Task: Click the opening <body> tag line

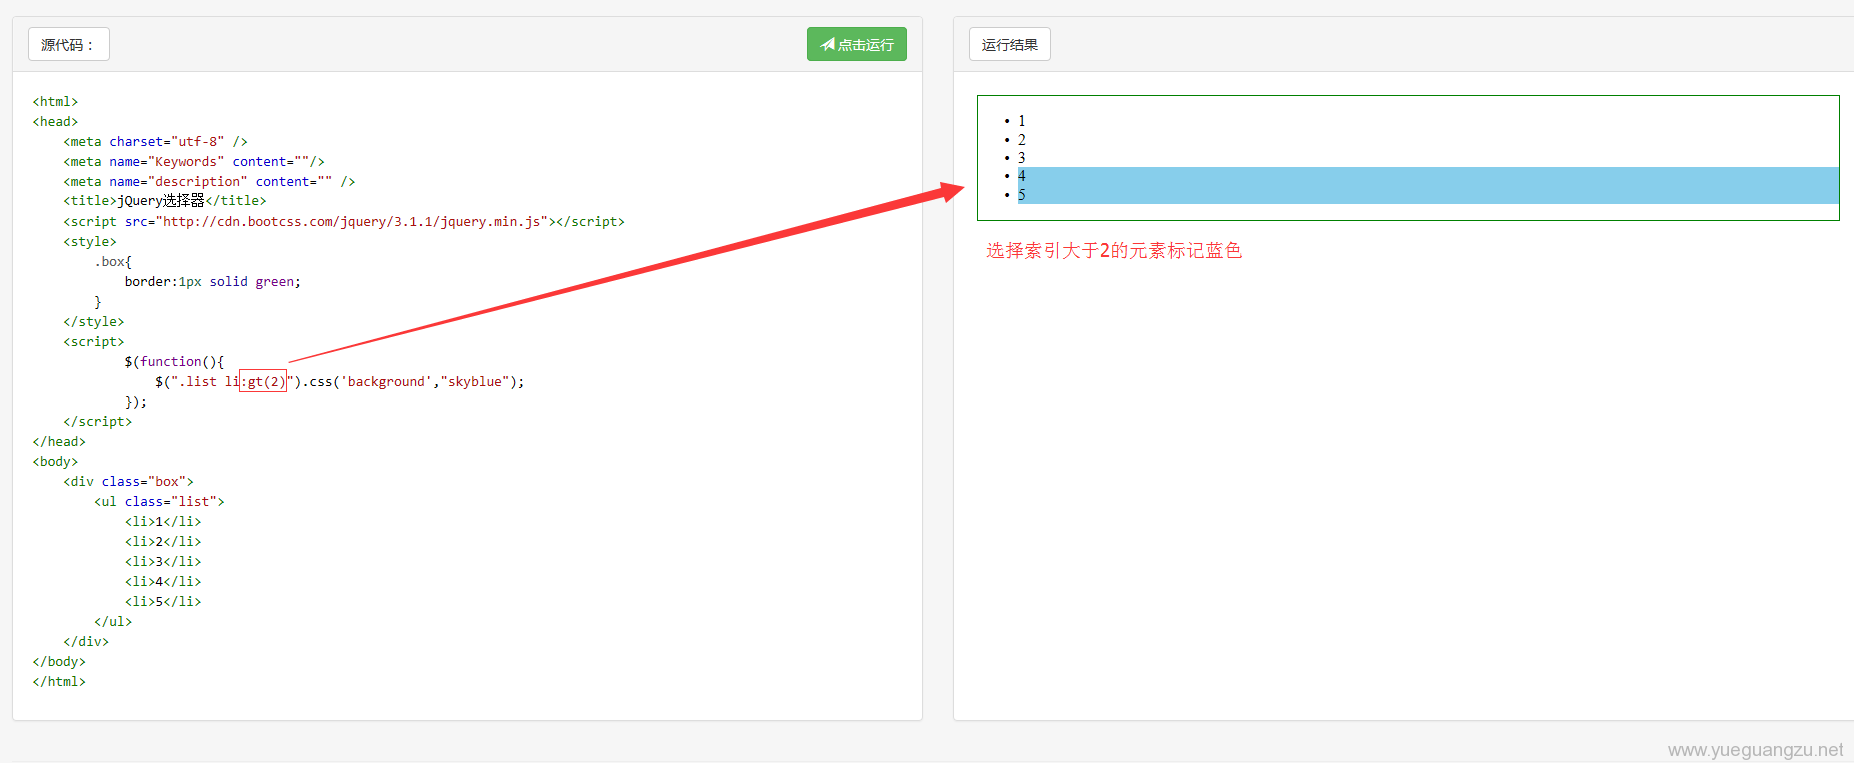Action: coord(55,461)
